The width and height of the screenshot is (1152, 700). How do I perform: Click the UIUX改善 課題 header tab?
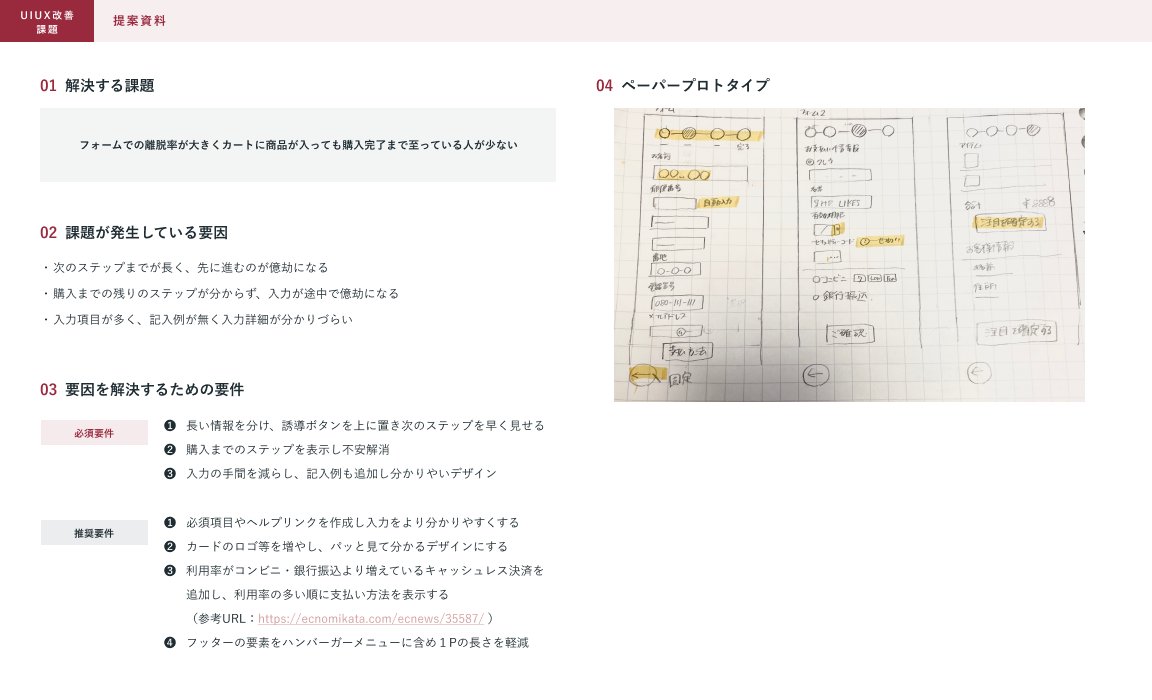47,21
